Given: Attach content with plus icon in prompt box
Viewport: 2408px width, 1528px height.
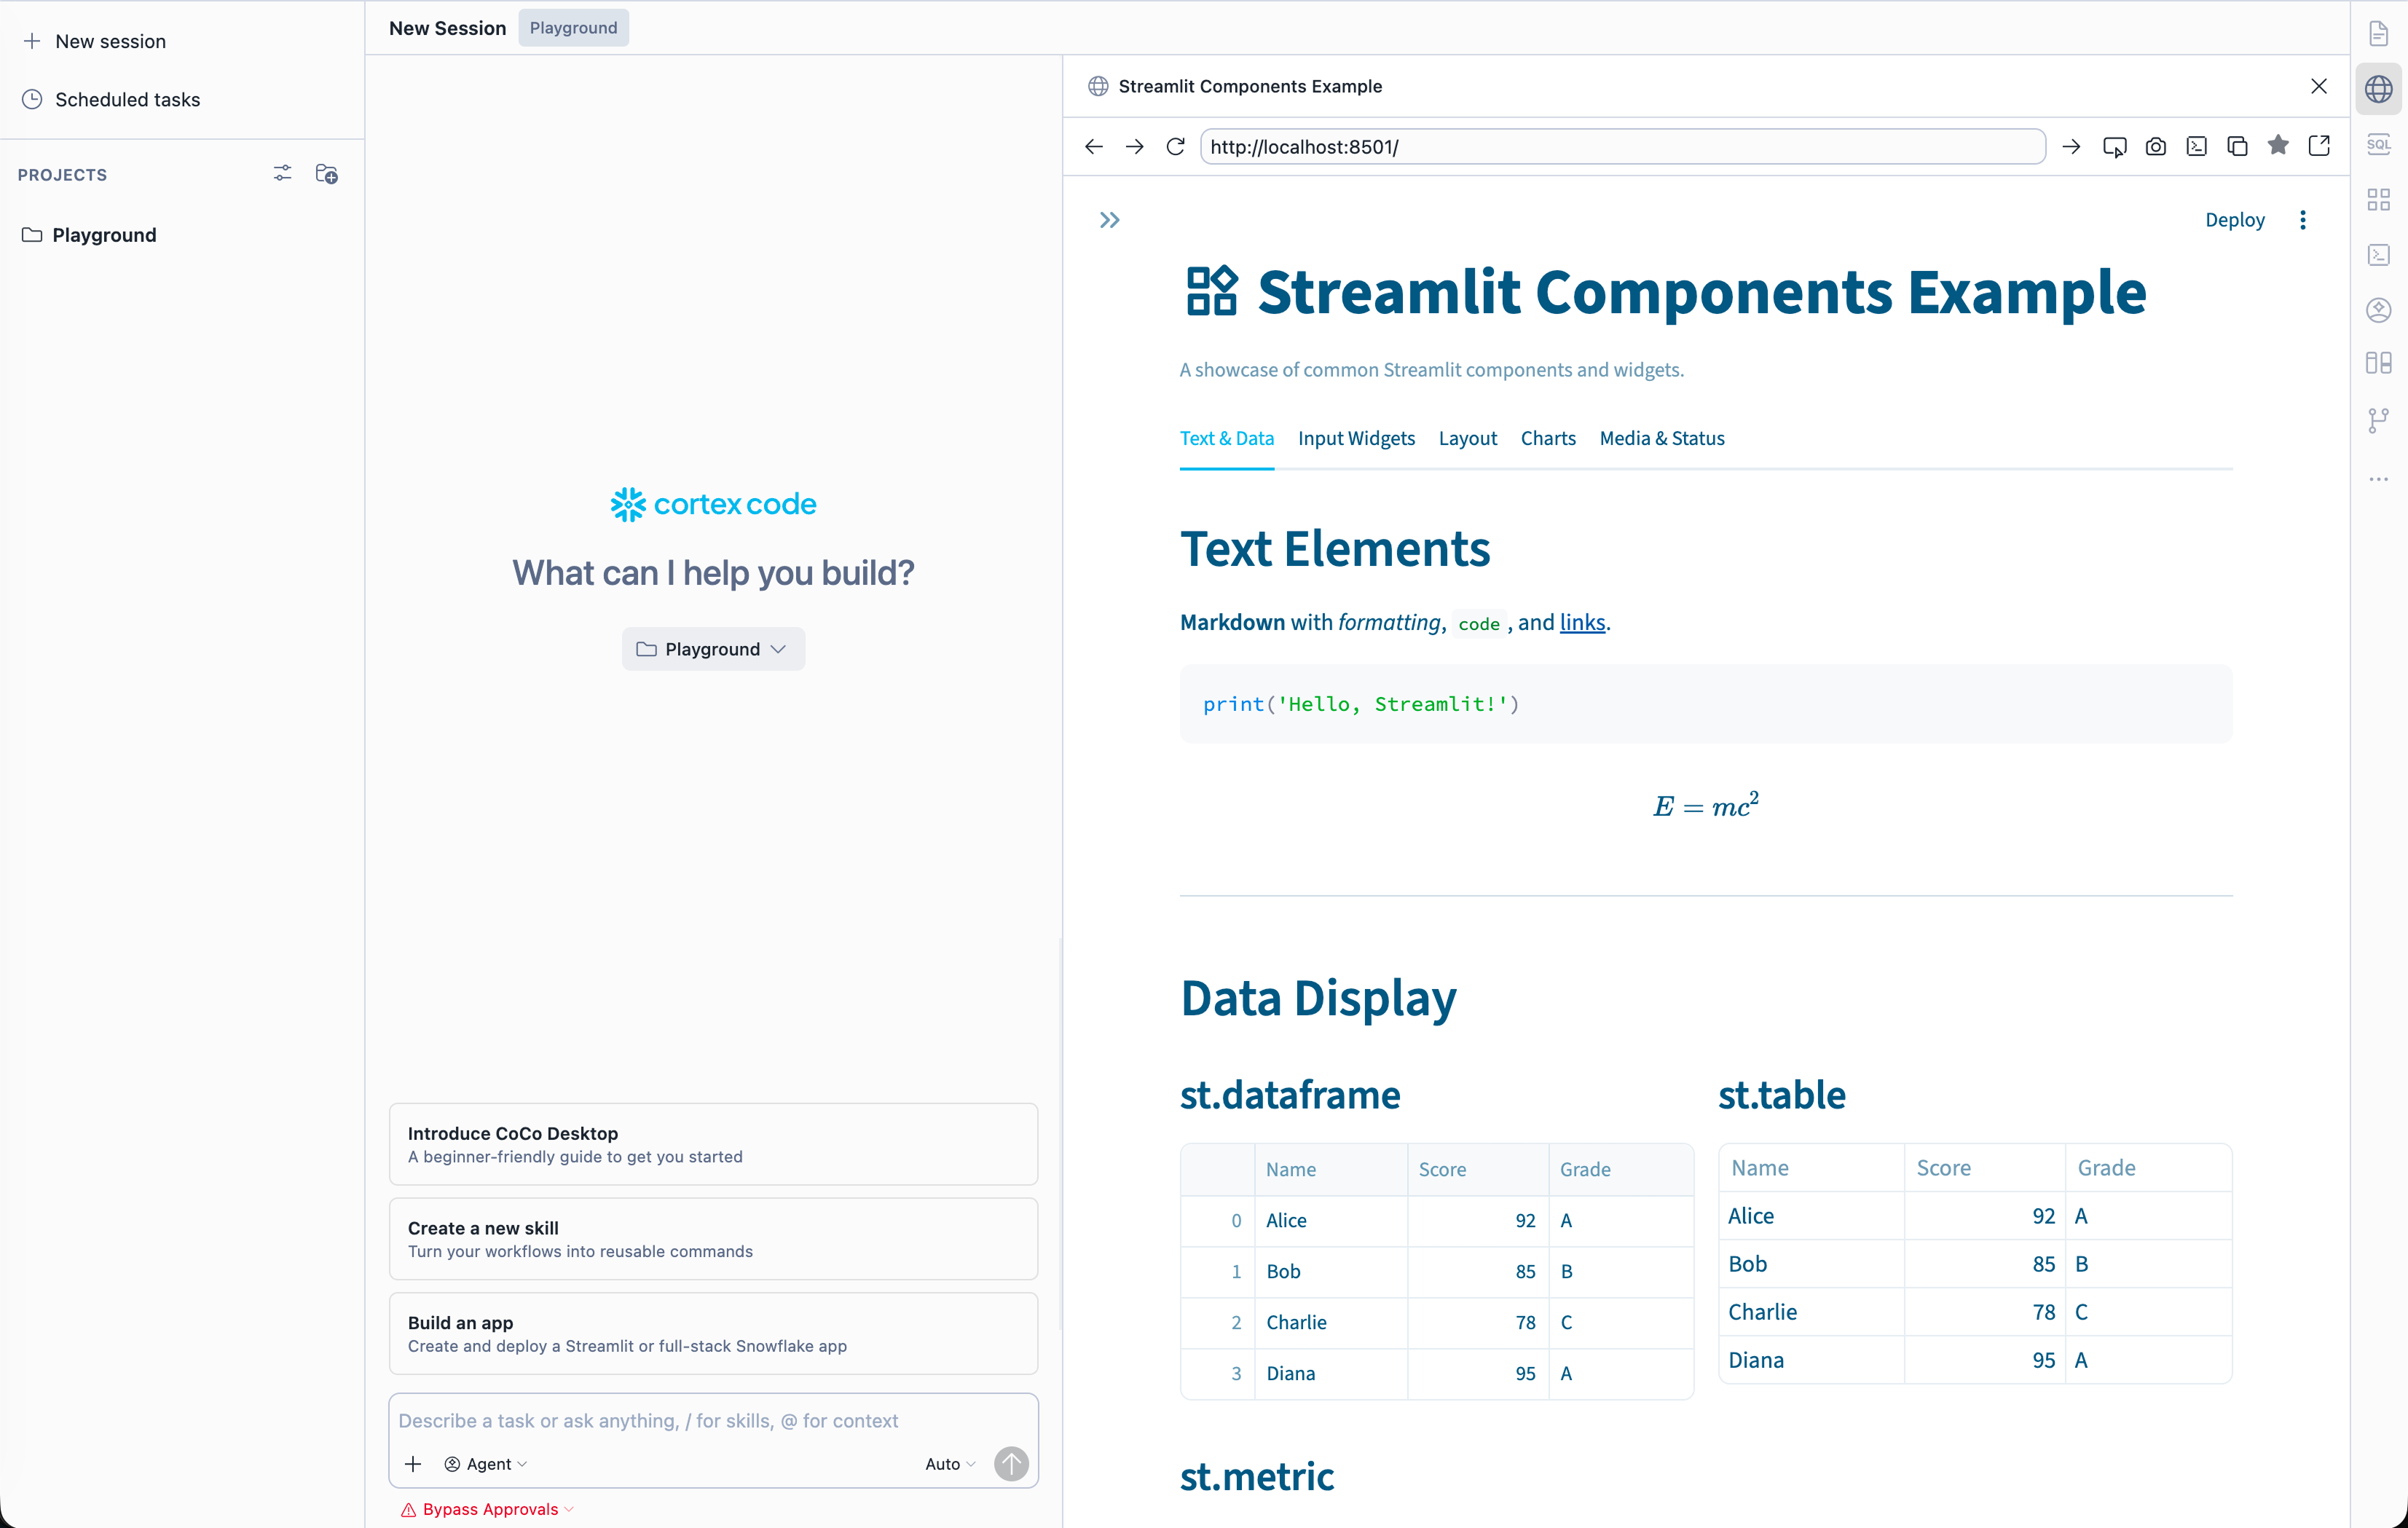Looking at the screenshot, I should (x=413, y=1463).
